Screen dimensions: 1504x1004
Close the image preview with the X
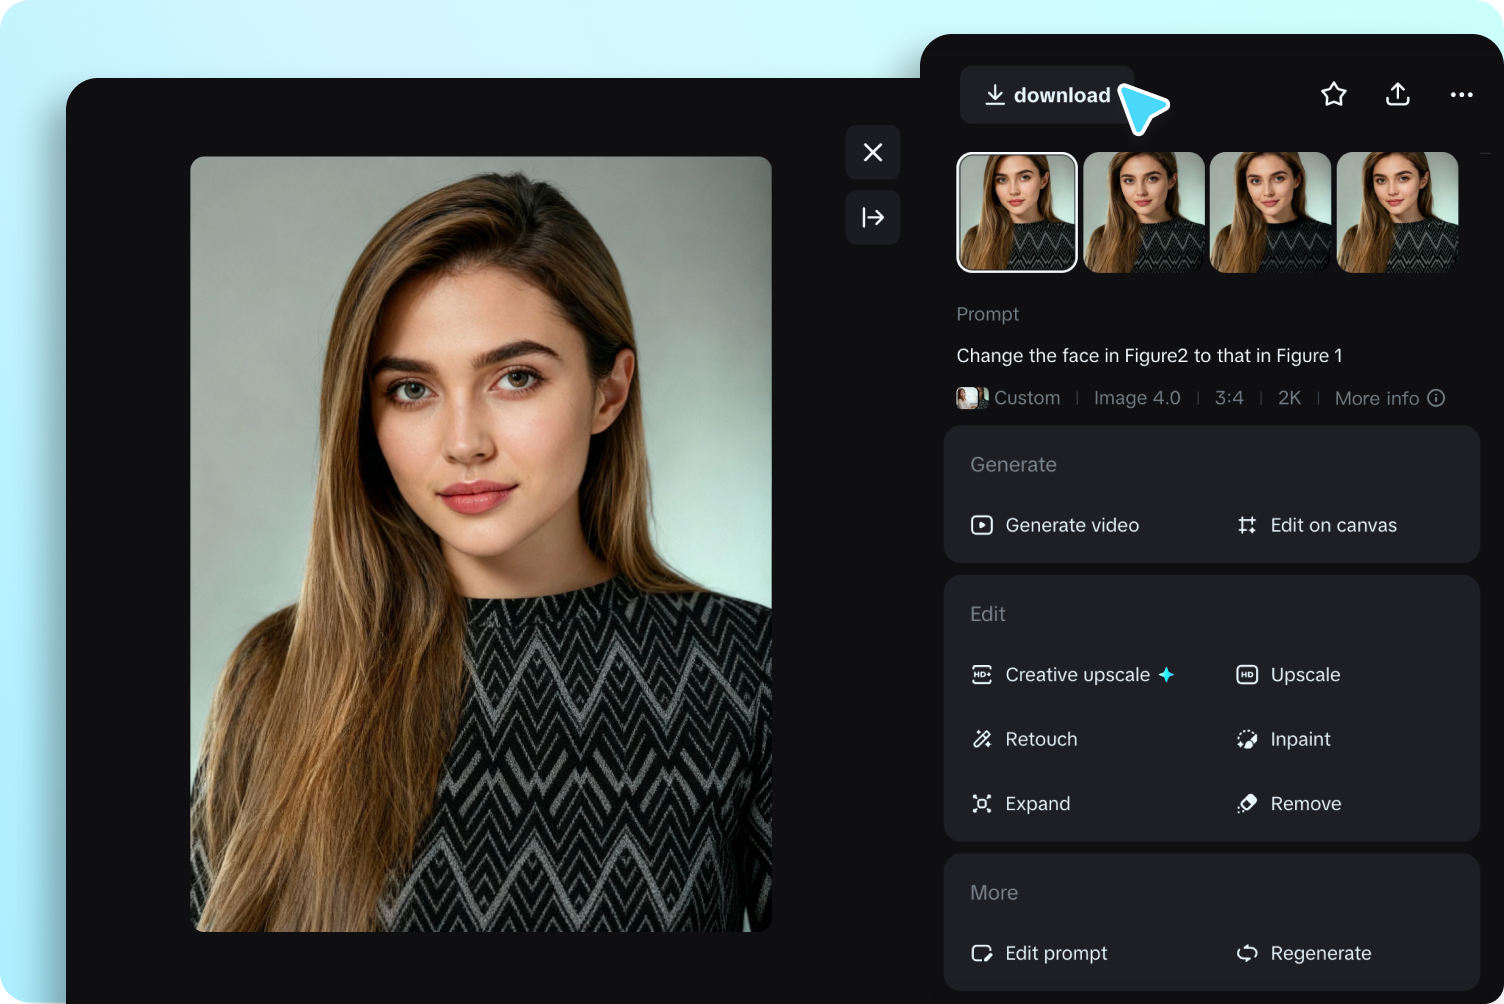point(873,152)
